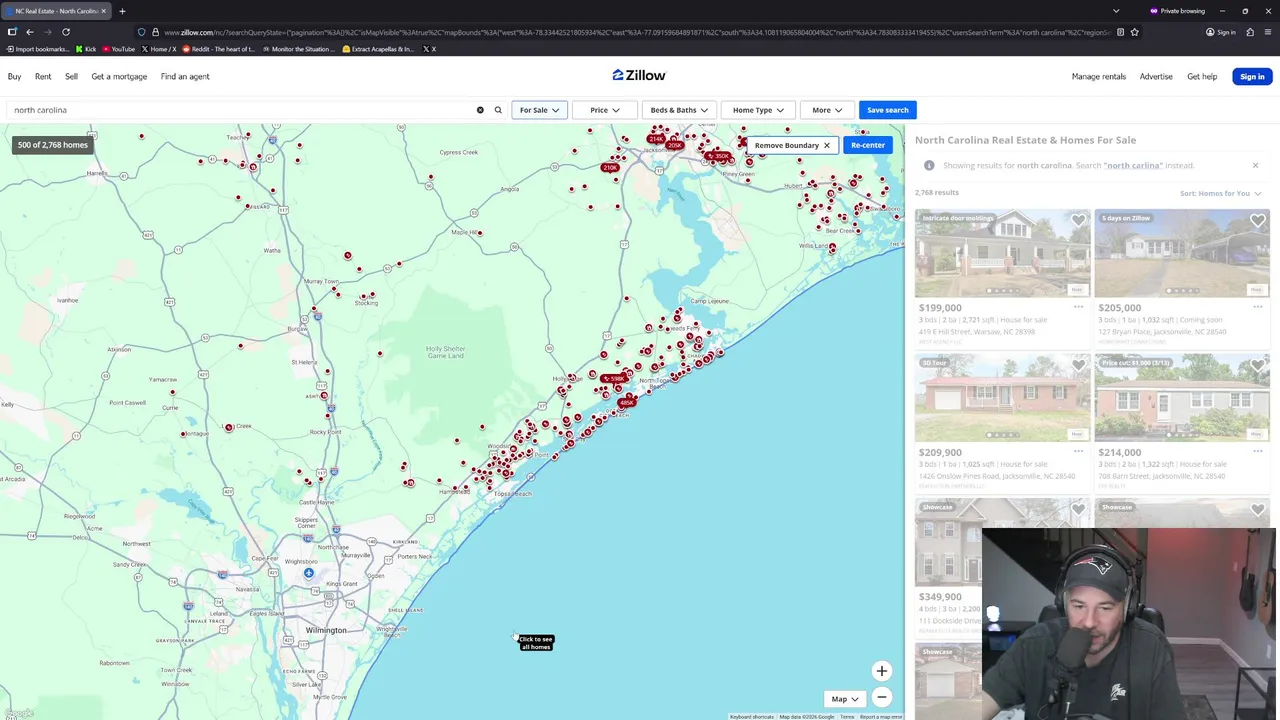Open Monitor the Situation bookmark
Image resolution: width=1280 pixels, height=720 pixels.
pyautogui.click(x=298, y=49)
